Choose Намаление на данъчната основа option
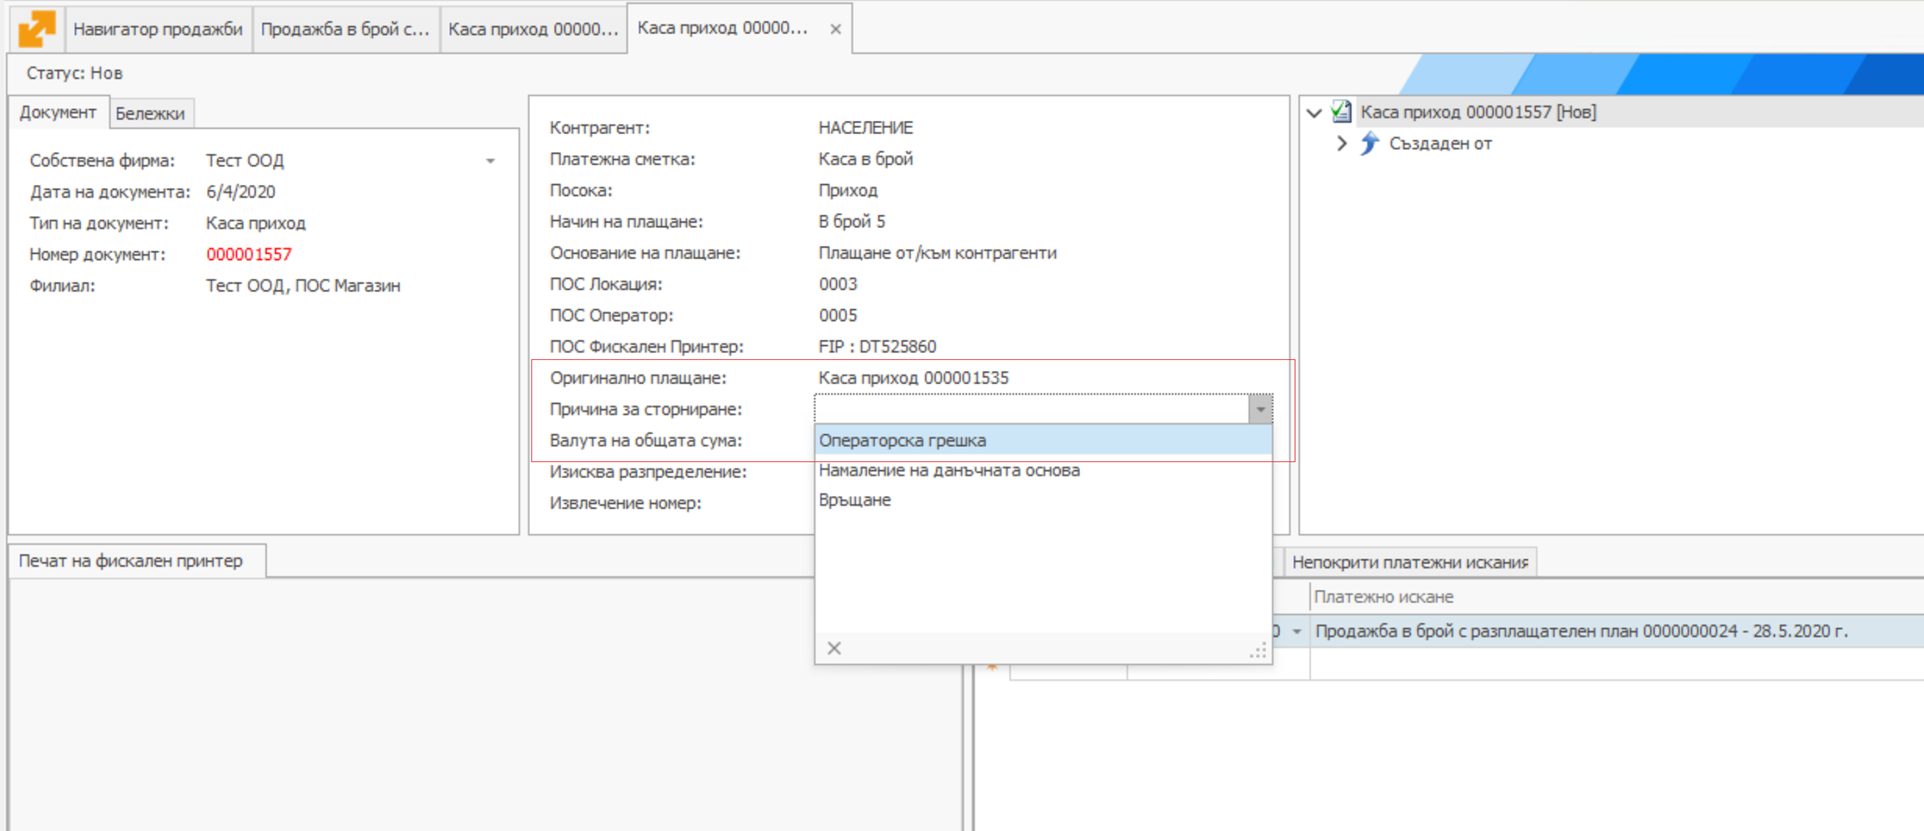Viewport: 1924px width, 831px height. [x=1043, y=470]
